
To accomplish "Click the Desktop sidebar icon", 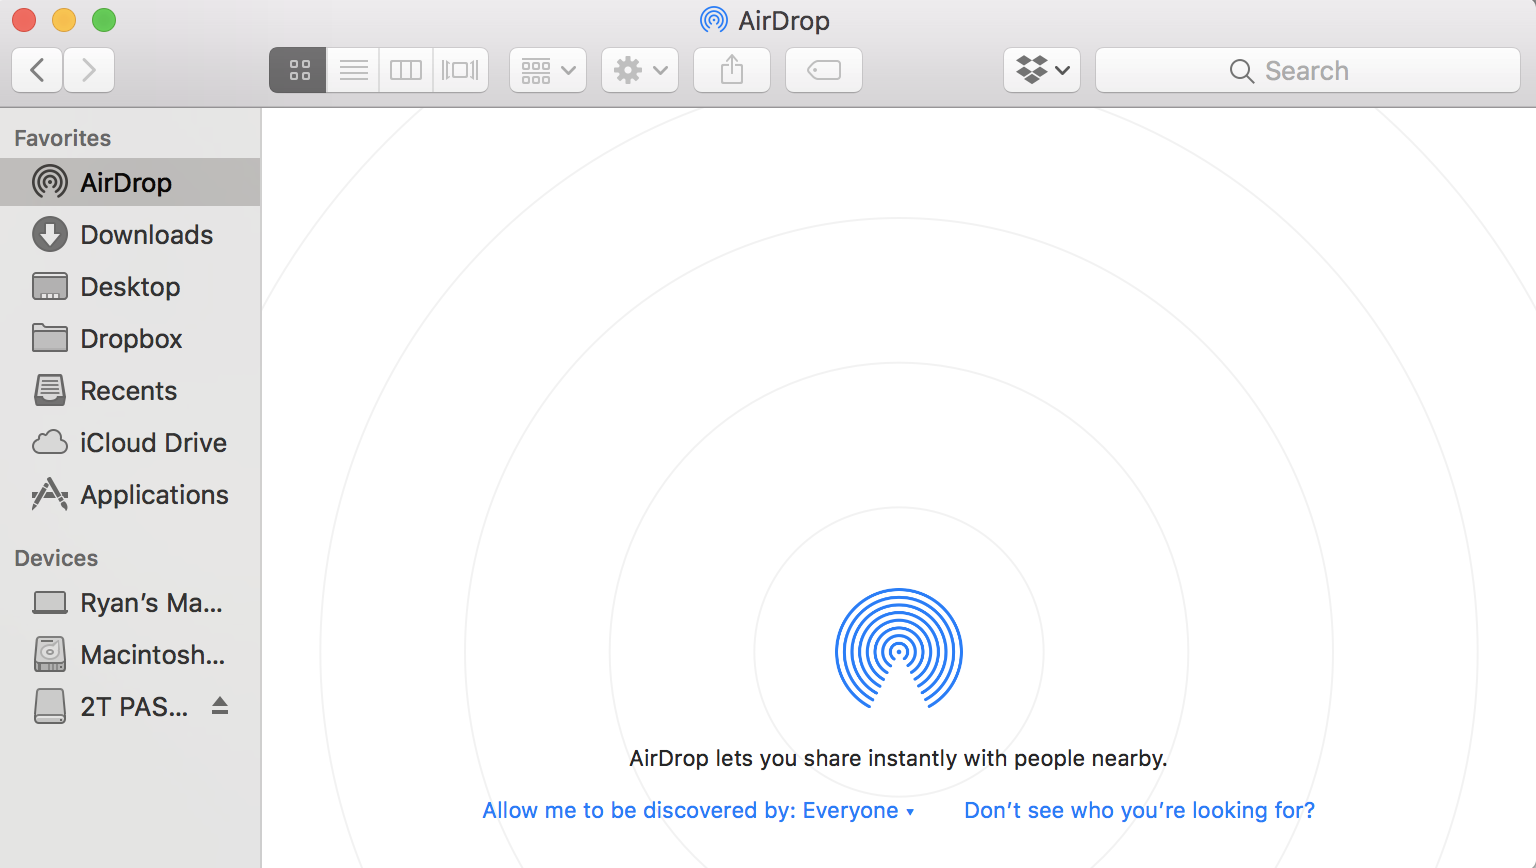I will click(50, 286).
